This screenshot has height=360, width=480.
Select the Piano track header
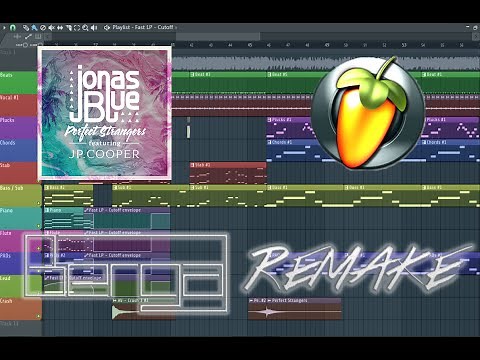[x=21, y=218]
